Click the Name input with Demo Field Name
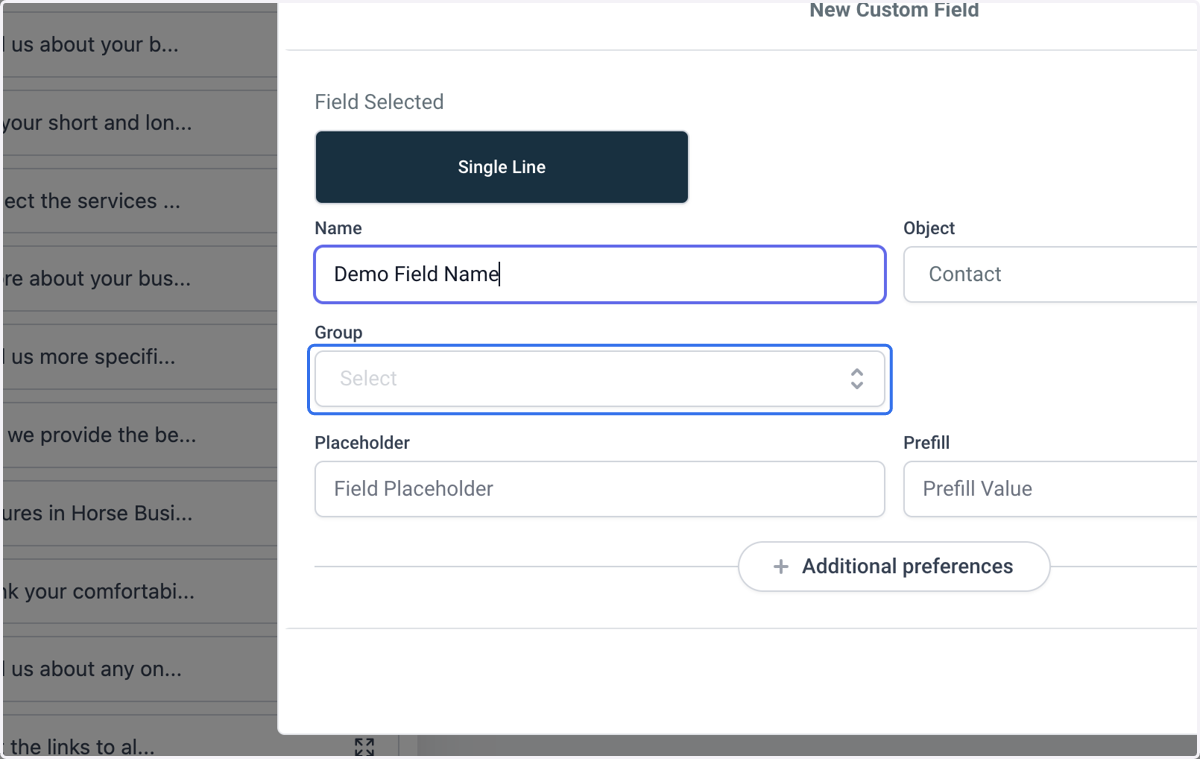Image resolution: width=1200 pixels, height=759 pixels. click(x=600, y=274)
